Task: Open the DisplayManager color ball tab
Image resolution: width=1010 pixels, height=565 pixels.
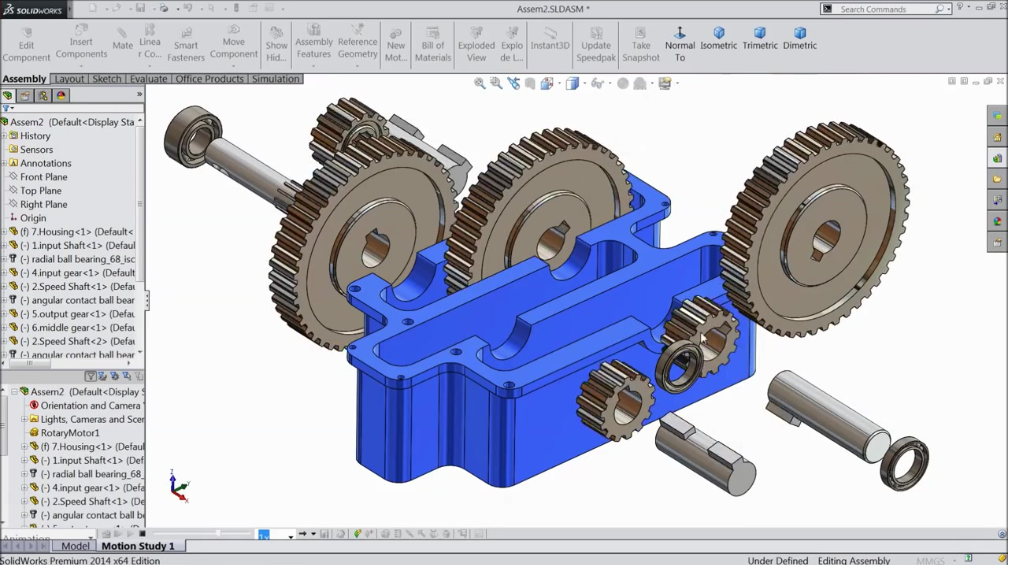Action: [x=61, y=95]
